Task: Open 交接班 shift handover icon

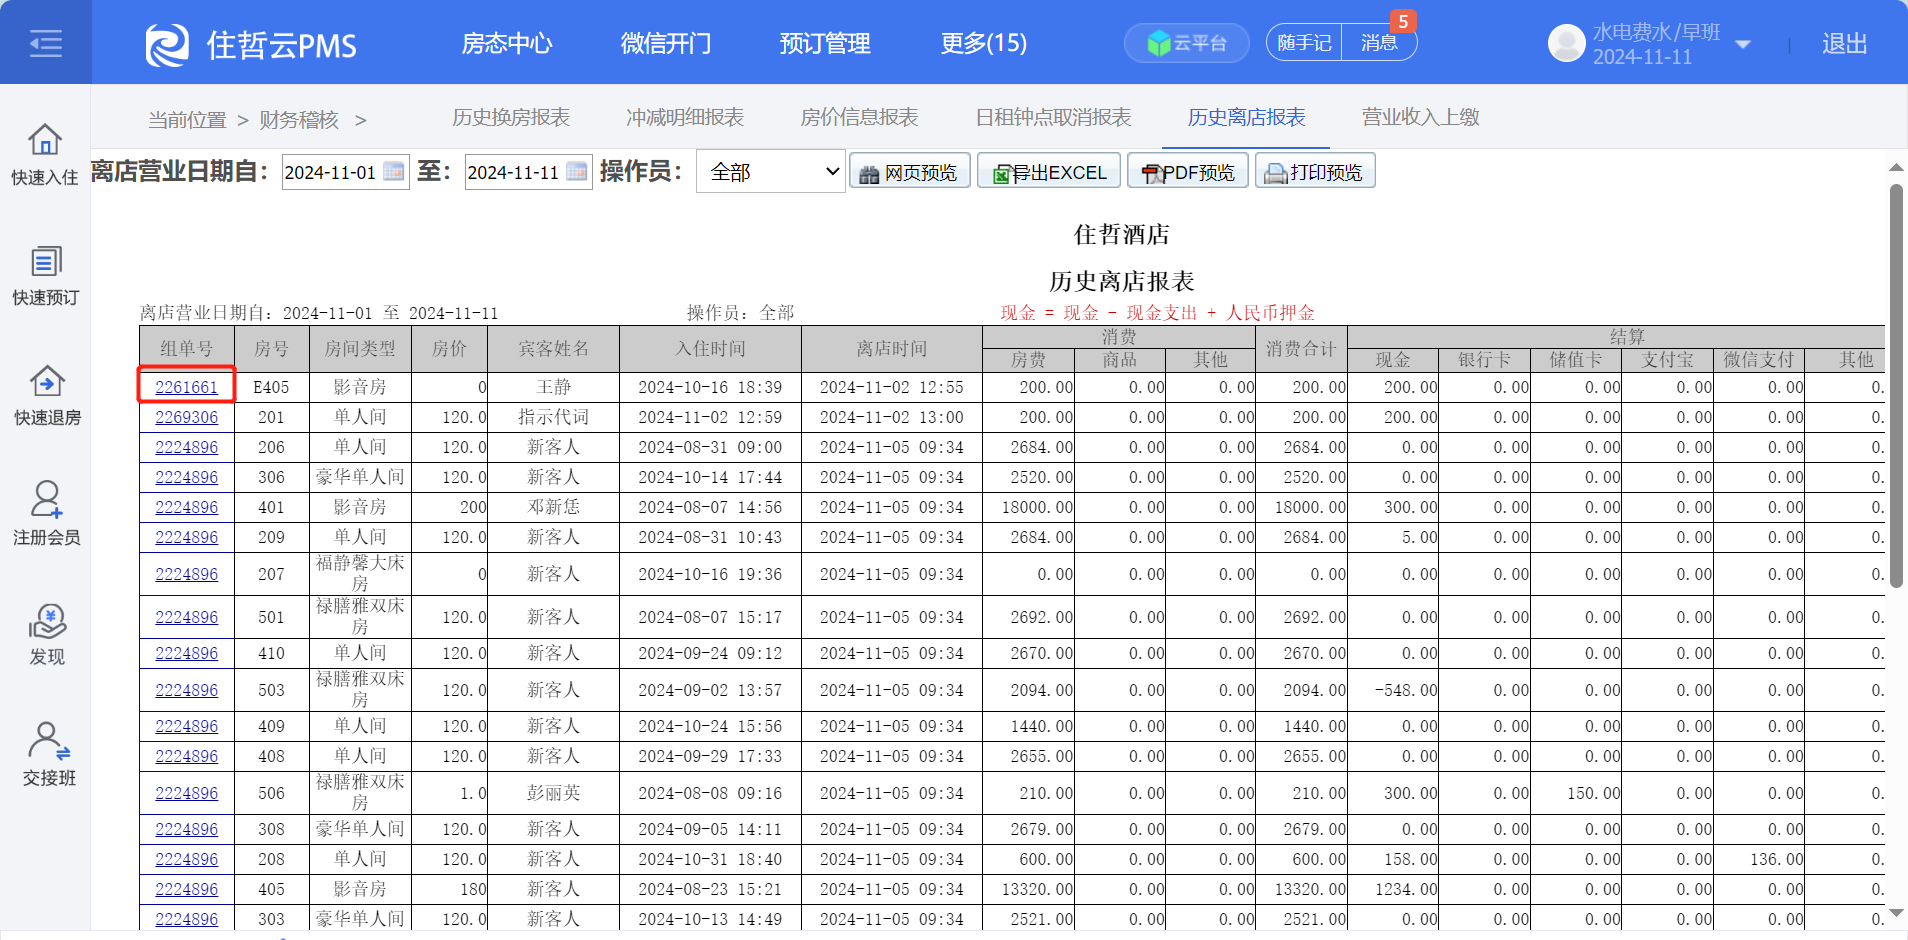Action: (x=48, y=741)
